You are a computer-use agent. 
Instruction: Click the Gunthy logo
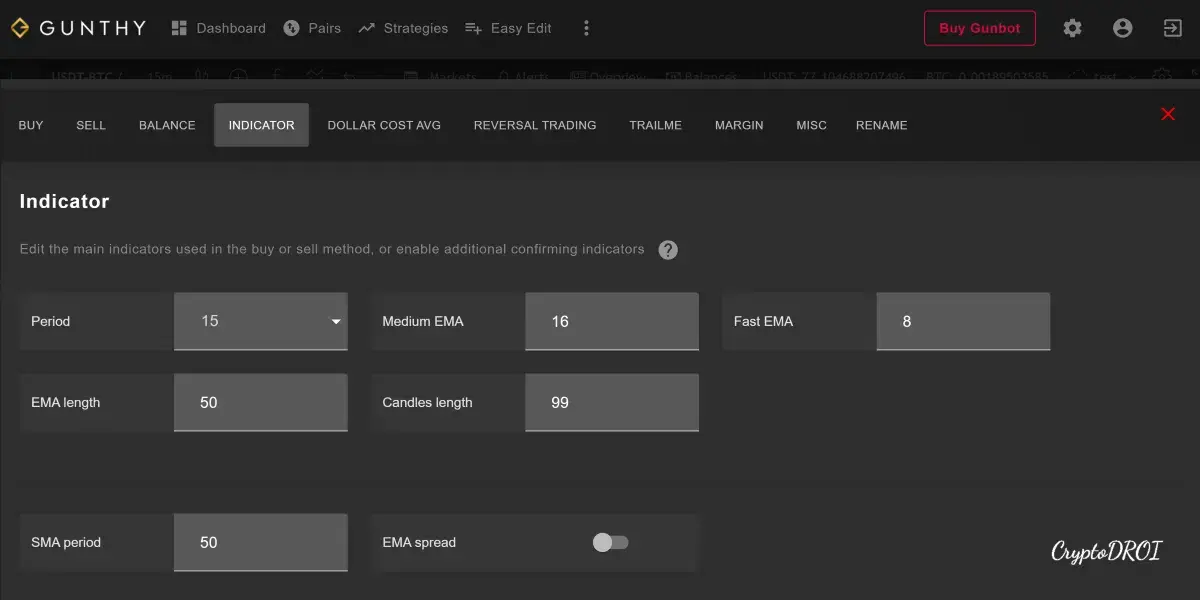point(78,28)
